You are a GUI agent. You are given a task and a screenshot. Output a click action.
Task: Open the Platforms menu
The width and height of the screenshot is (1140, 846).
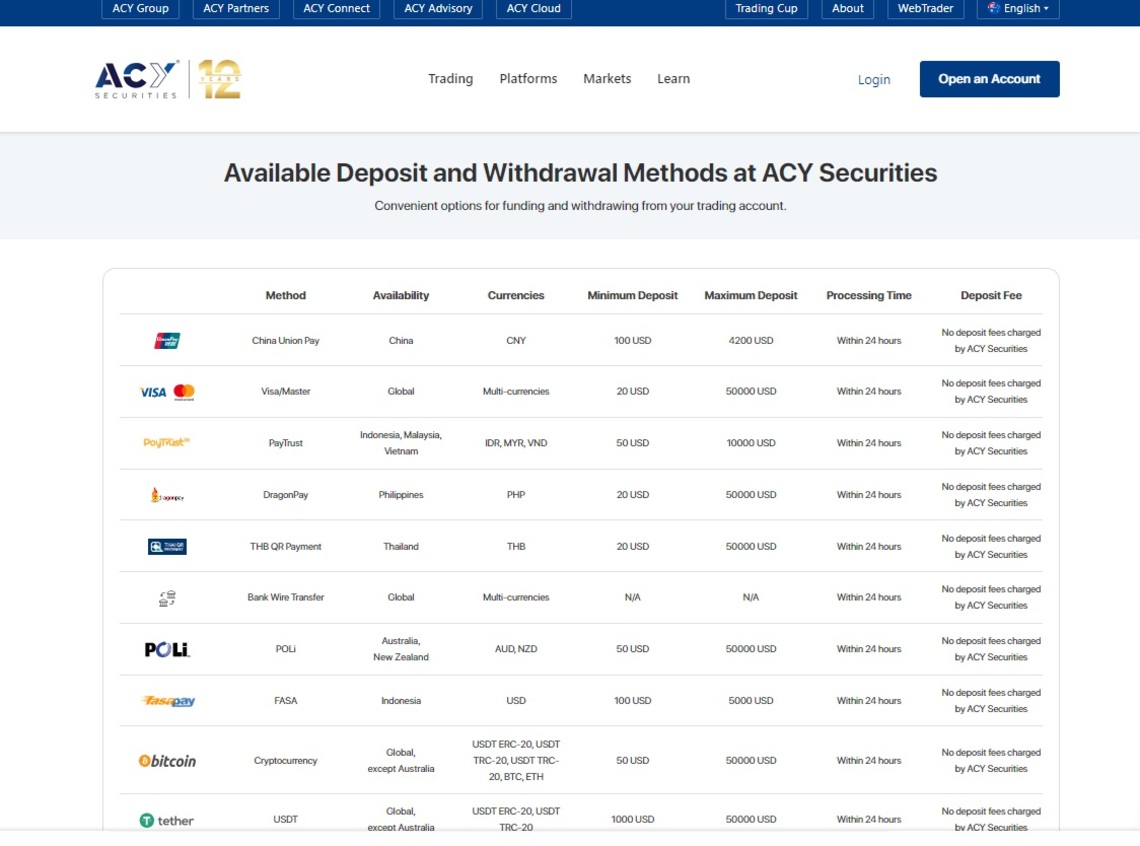click(528, 78)
